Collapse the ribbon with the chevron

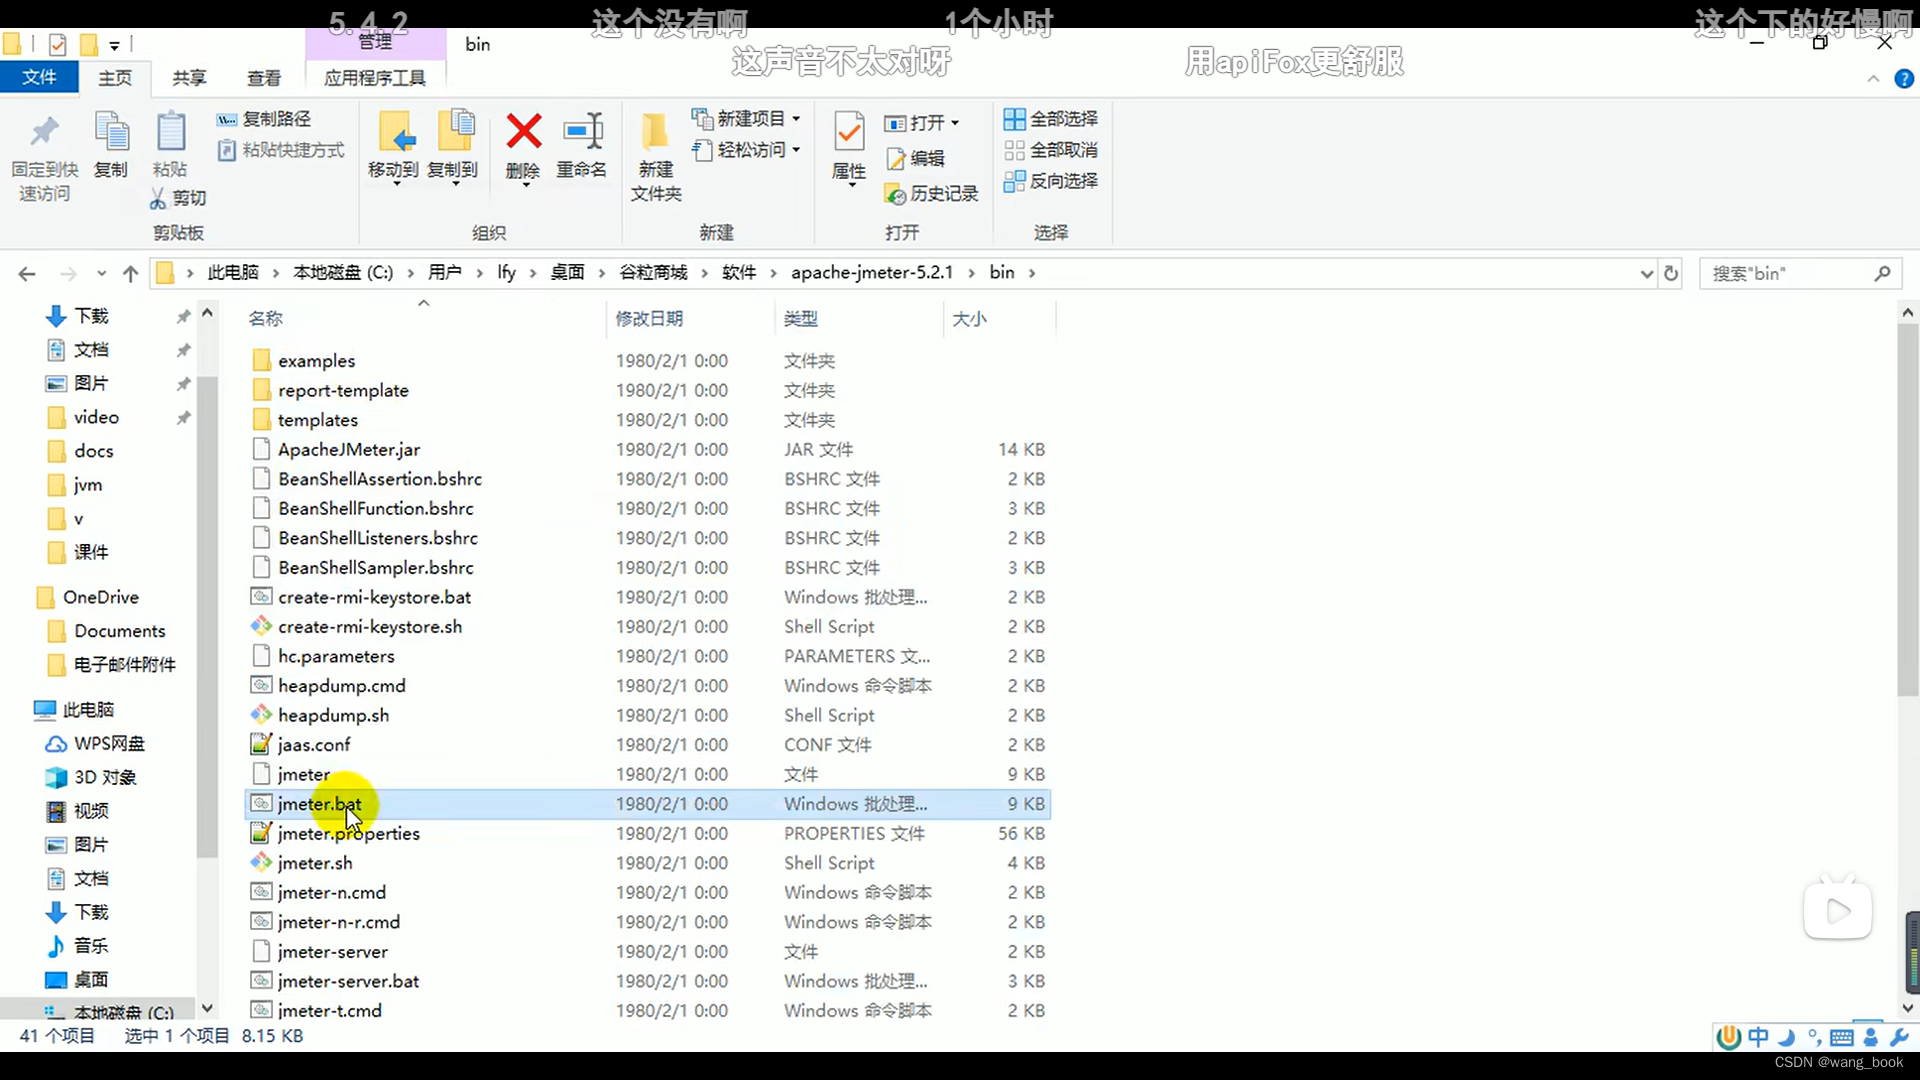pyautogui.click(x=1873, y=79)
